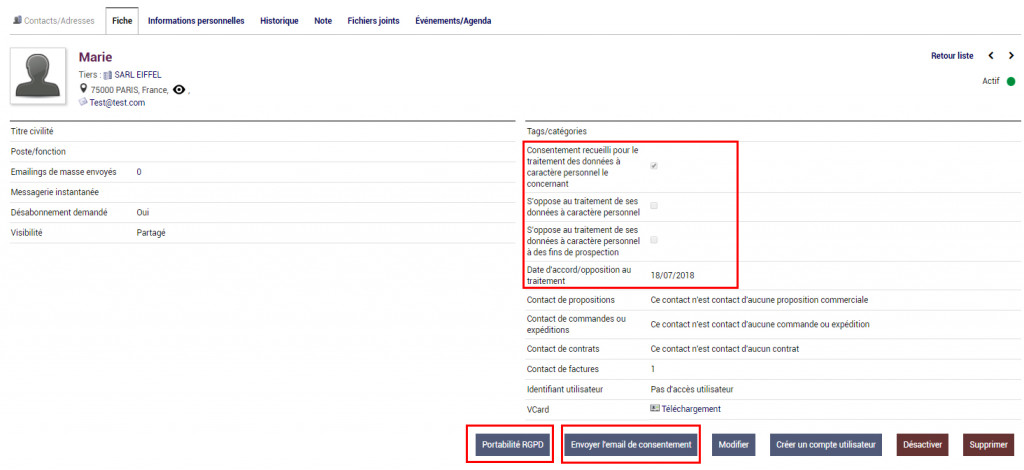
Task: Click the contact avatar photo placeholder
Action: point(38,76)
